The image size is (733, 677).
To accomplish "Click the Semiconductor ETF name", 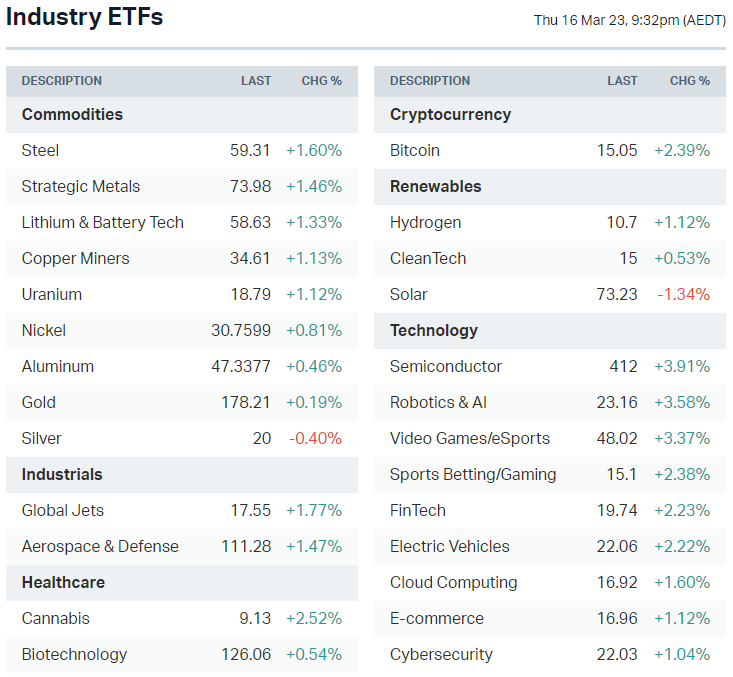I will click(446, 366).
